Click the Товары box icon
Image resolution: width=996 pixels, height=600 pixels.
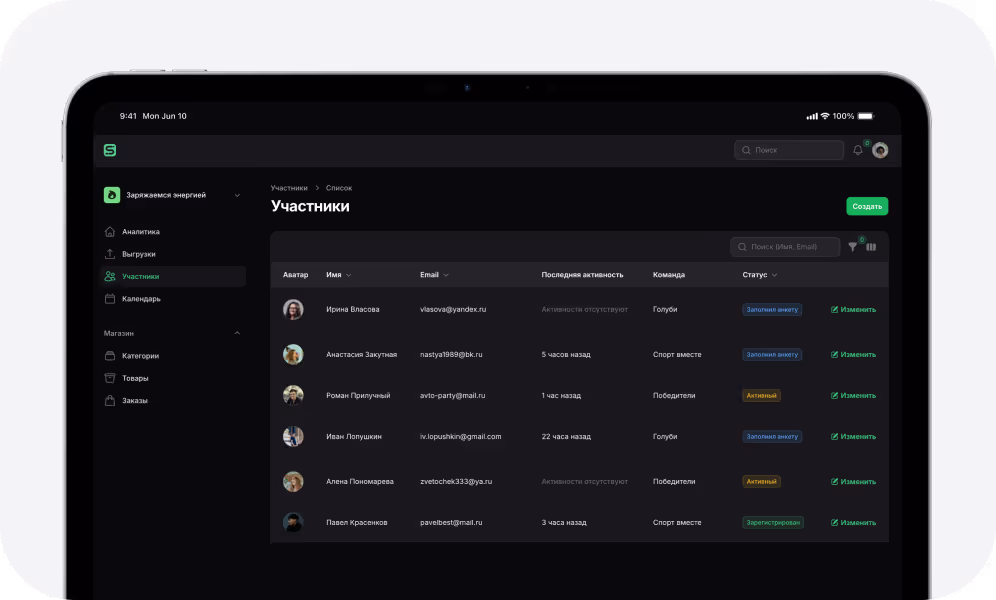pyautogui.click(x=110, y=378)
